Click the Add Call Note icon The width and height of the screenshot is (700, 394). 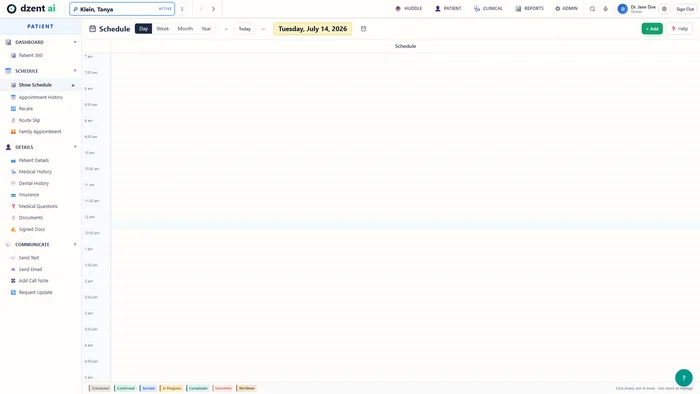pos(13,281)
